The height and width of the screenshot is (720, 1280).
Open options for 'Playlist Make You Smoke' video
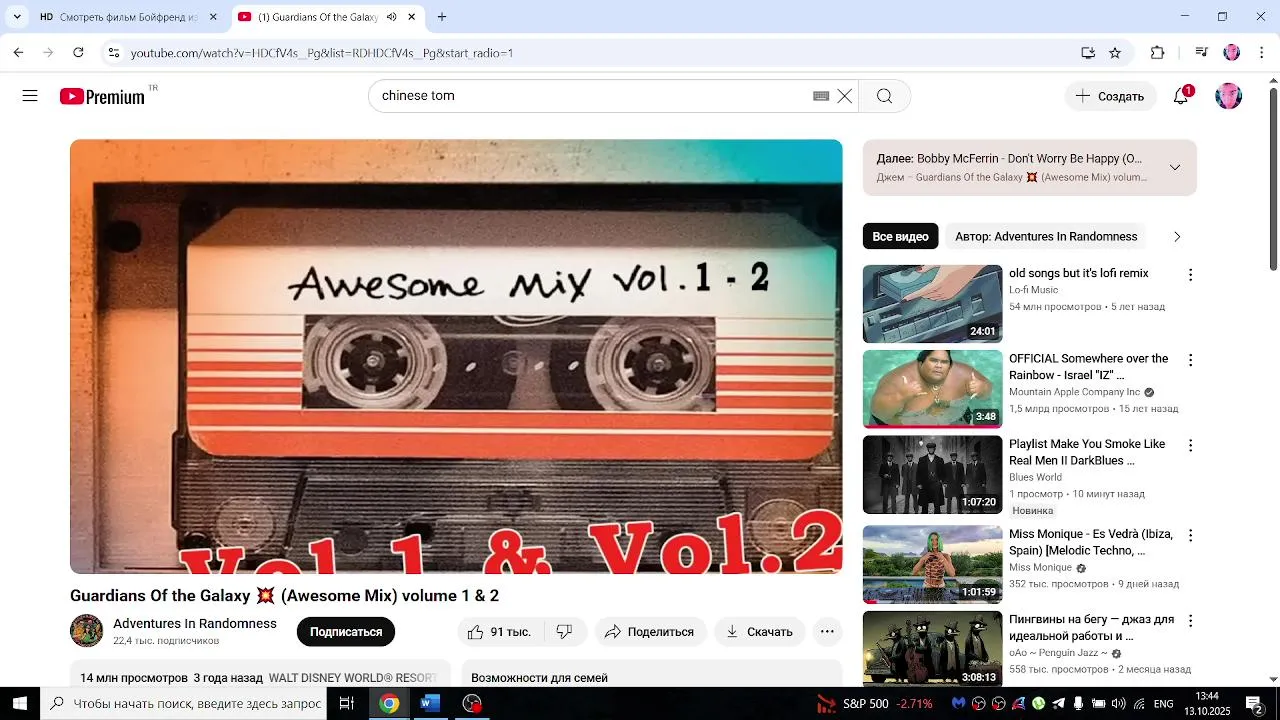click(1190, 445)
